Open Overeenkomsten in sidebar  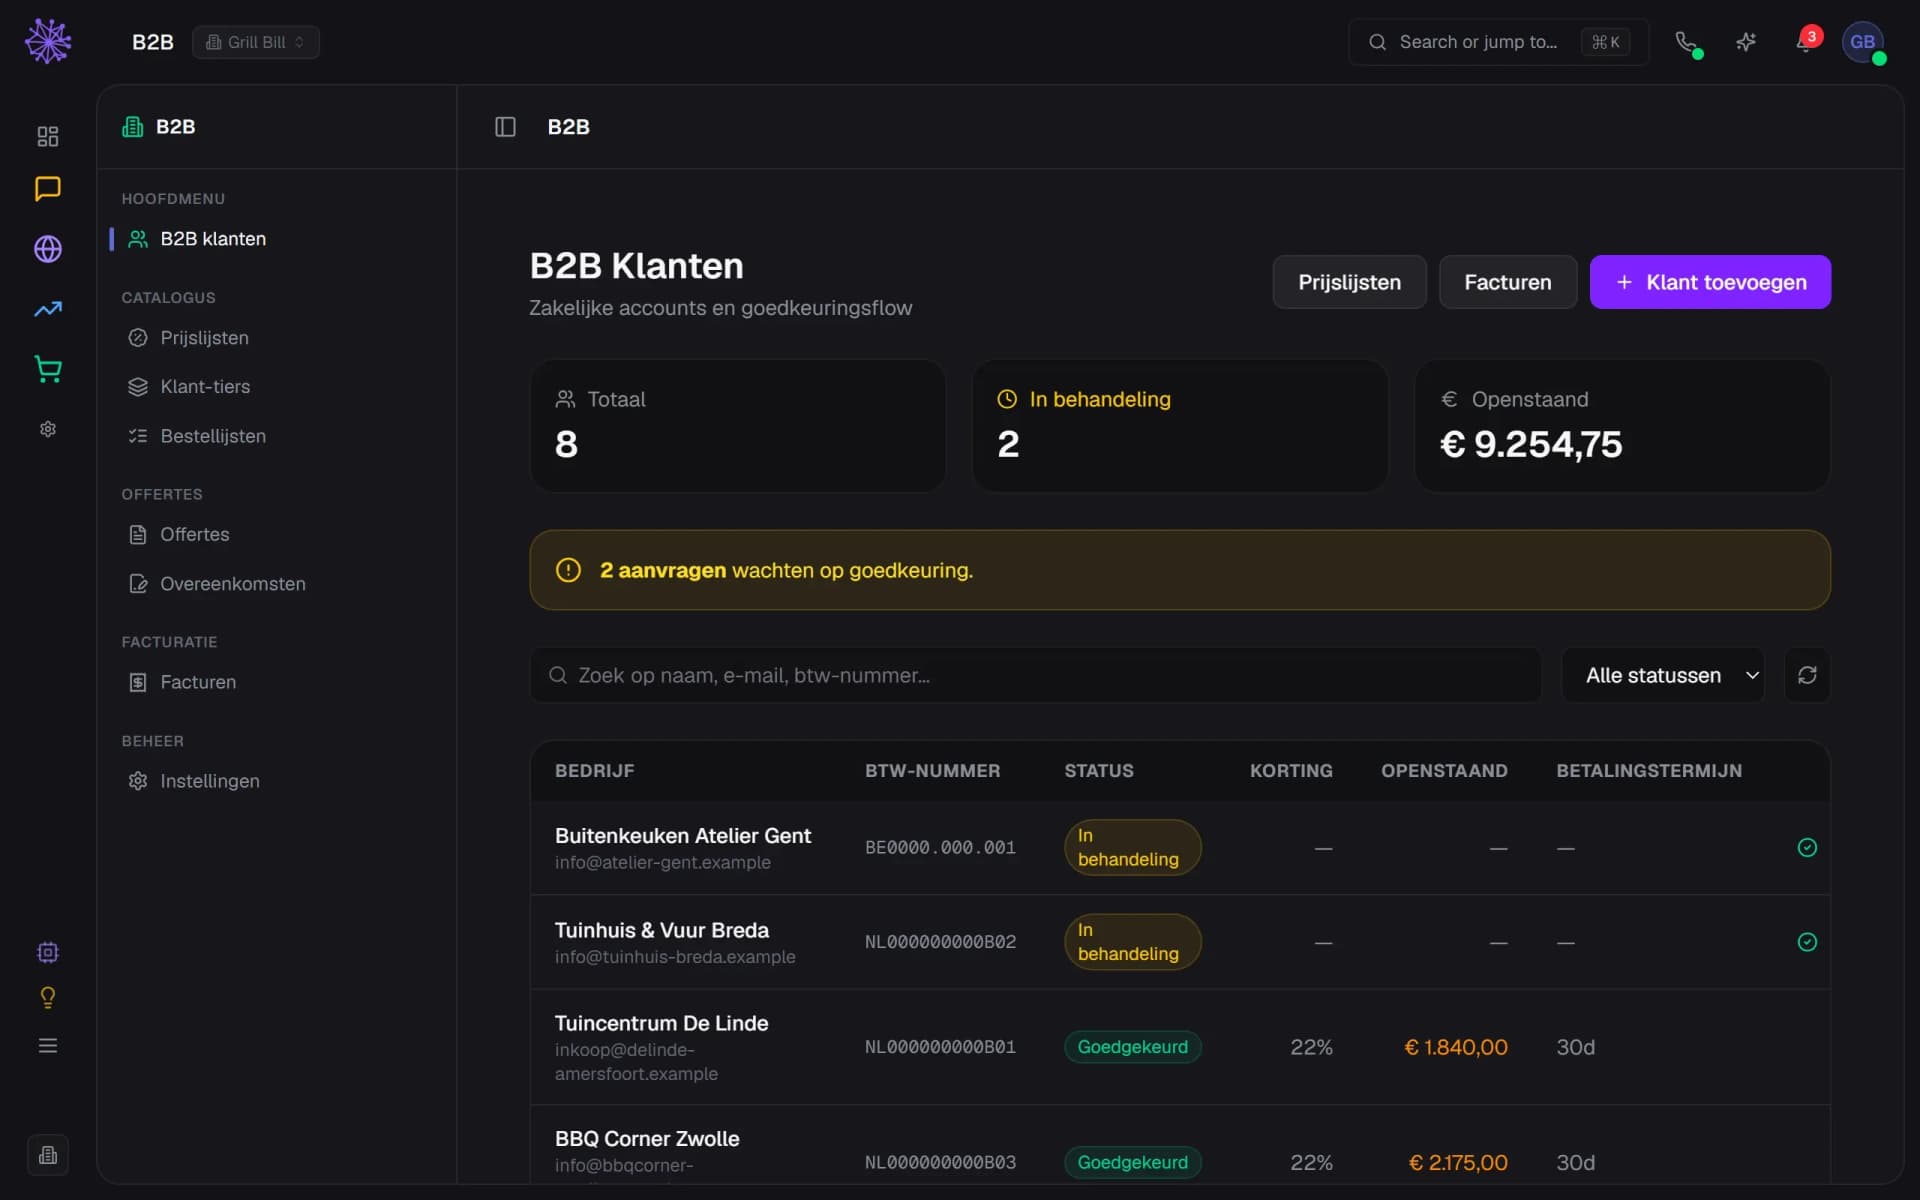pos(276,584)
